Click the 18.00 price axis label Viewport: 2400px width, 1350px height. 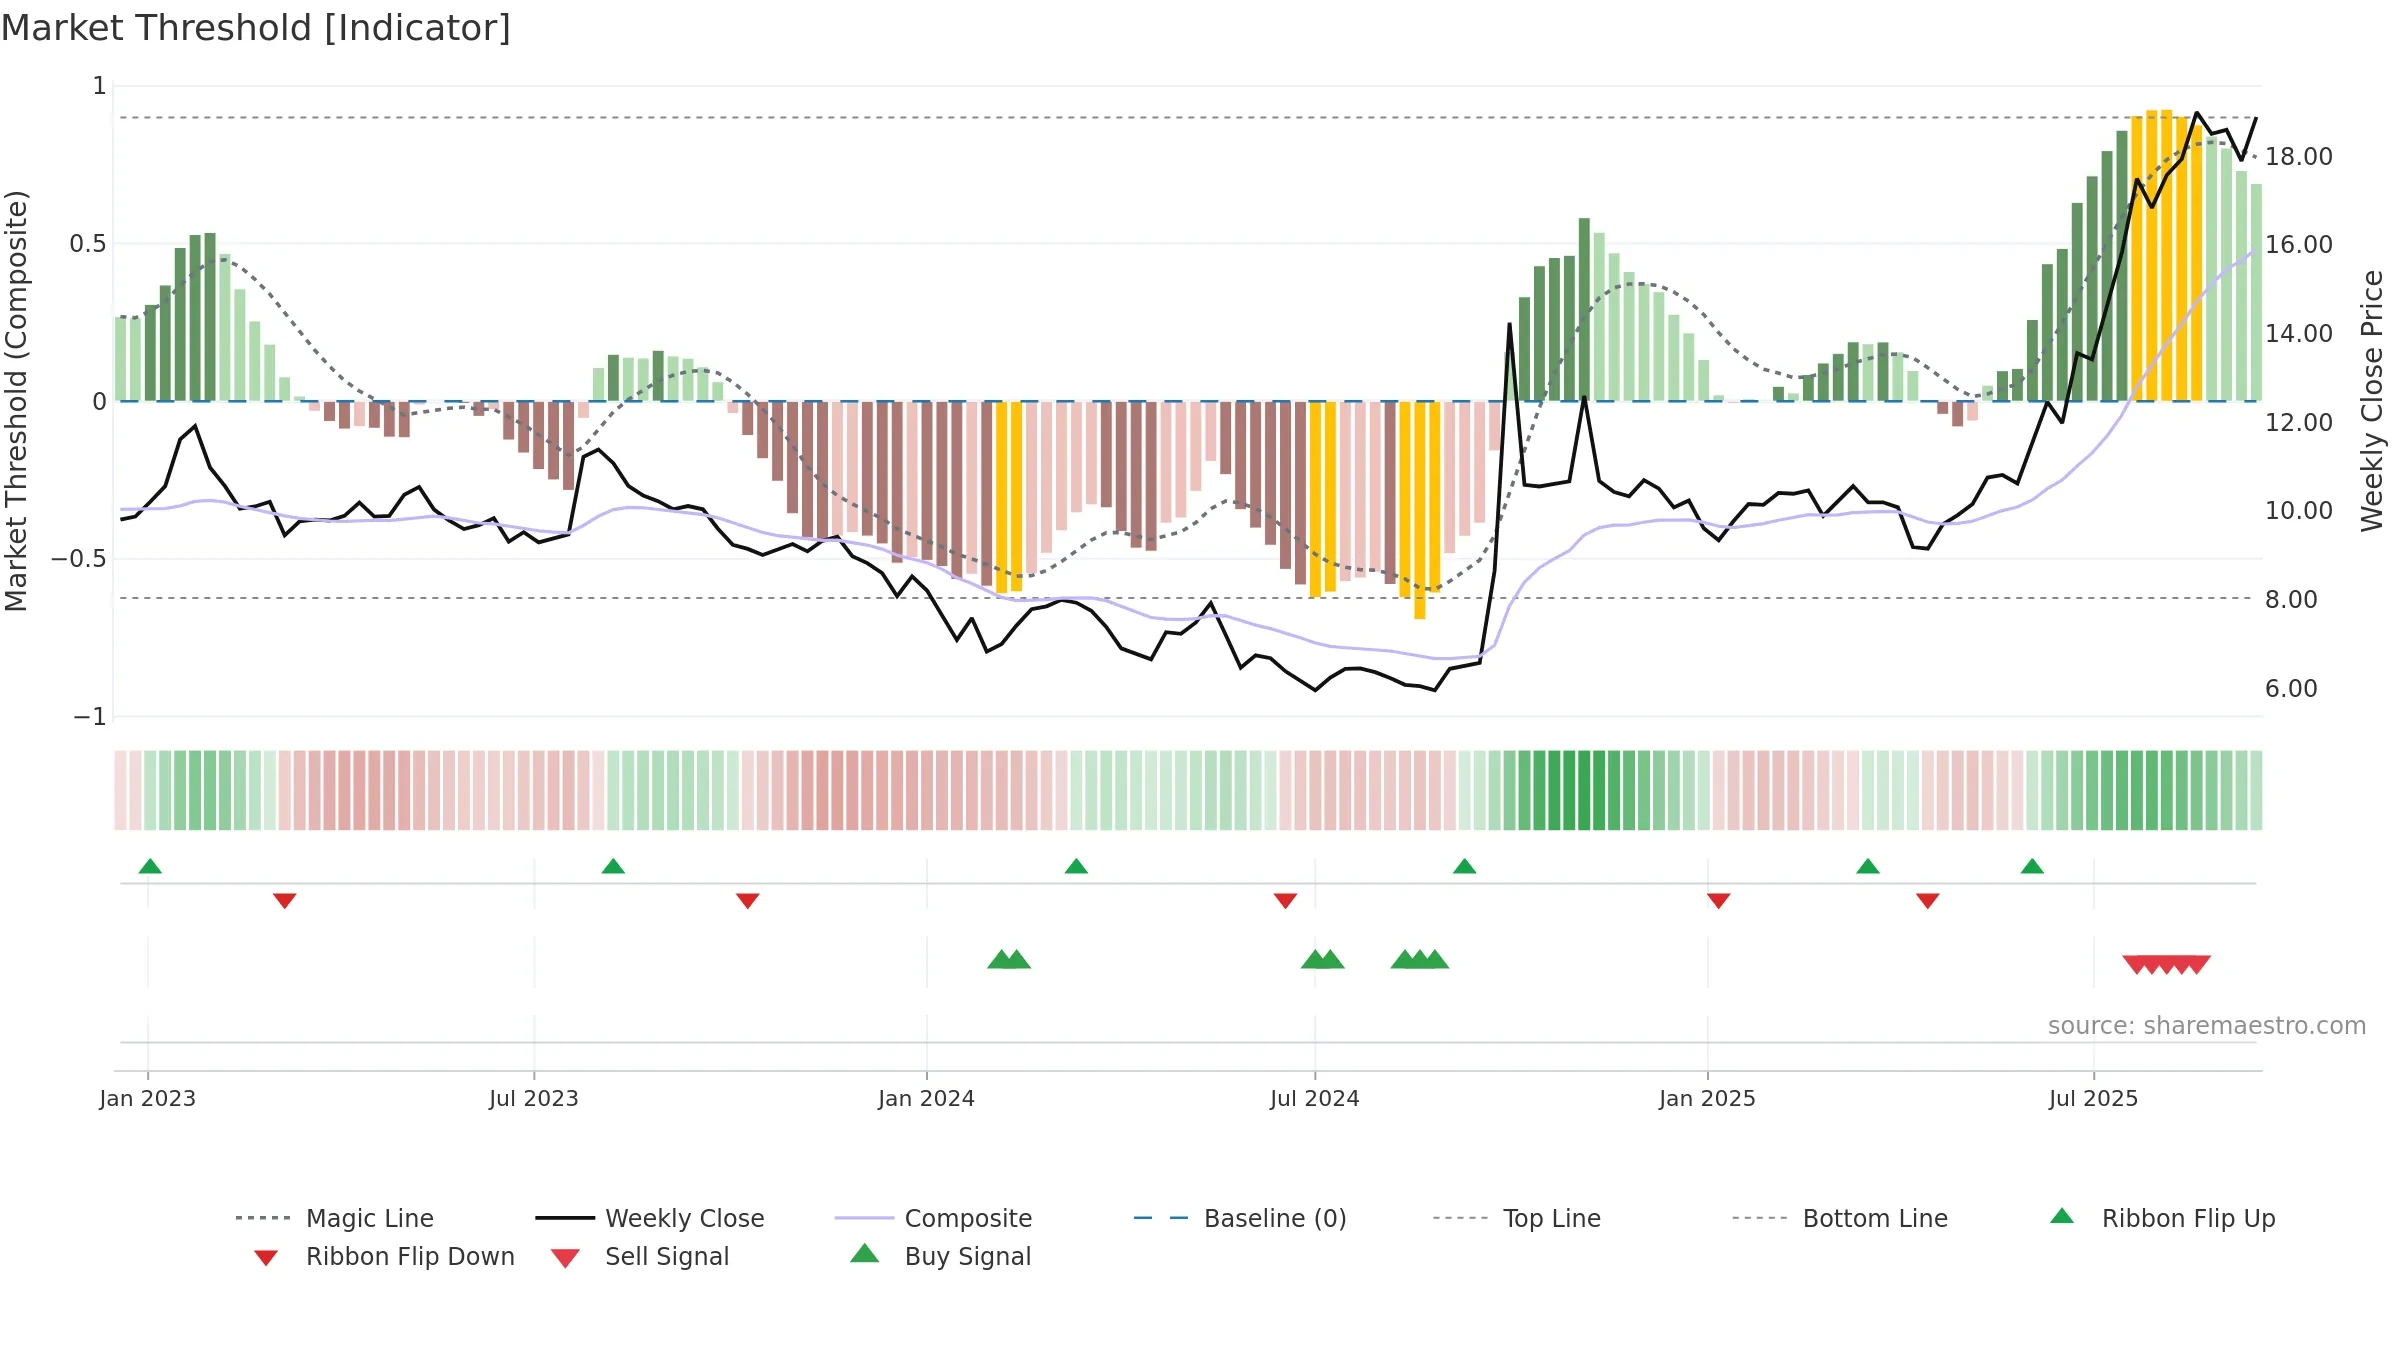point(2299,157)
